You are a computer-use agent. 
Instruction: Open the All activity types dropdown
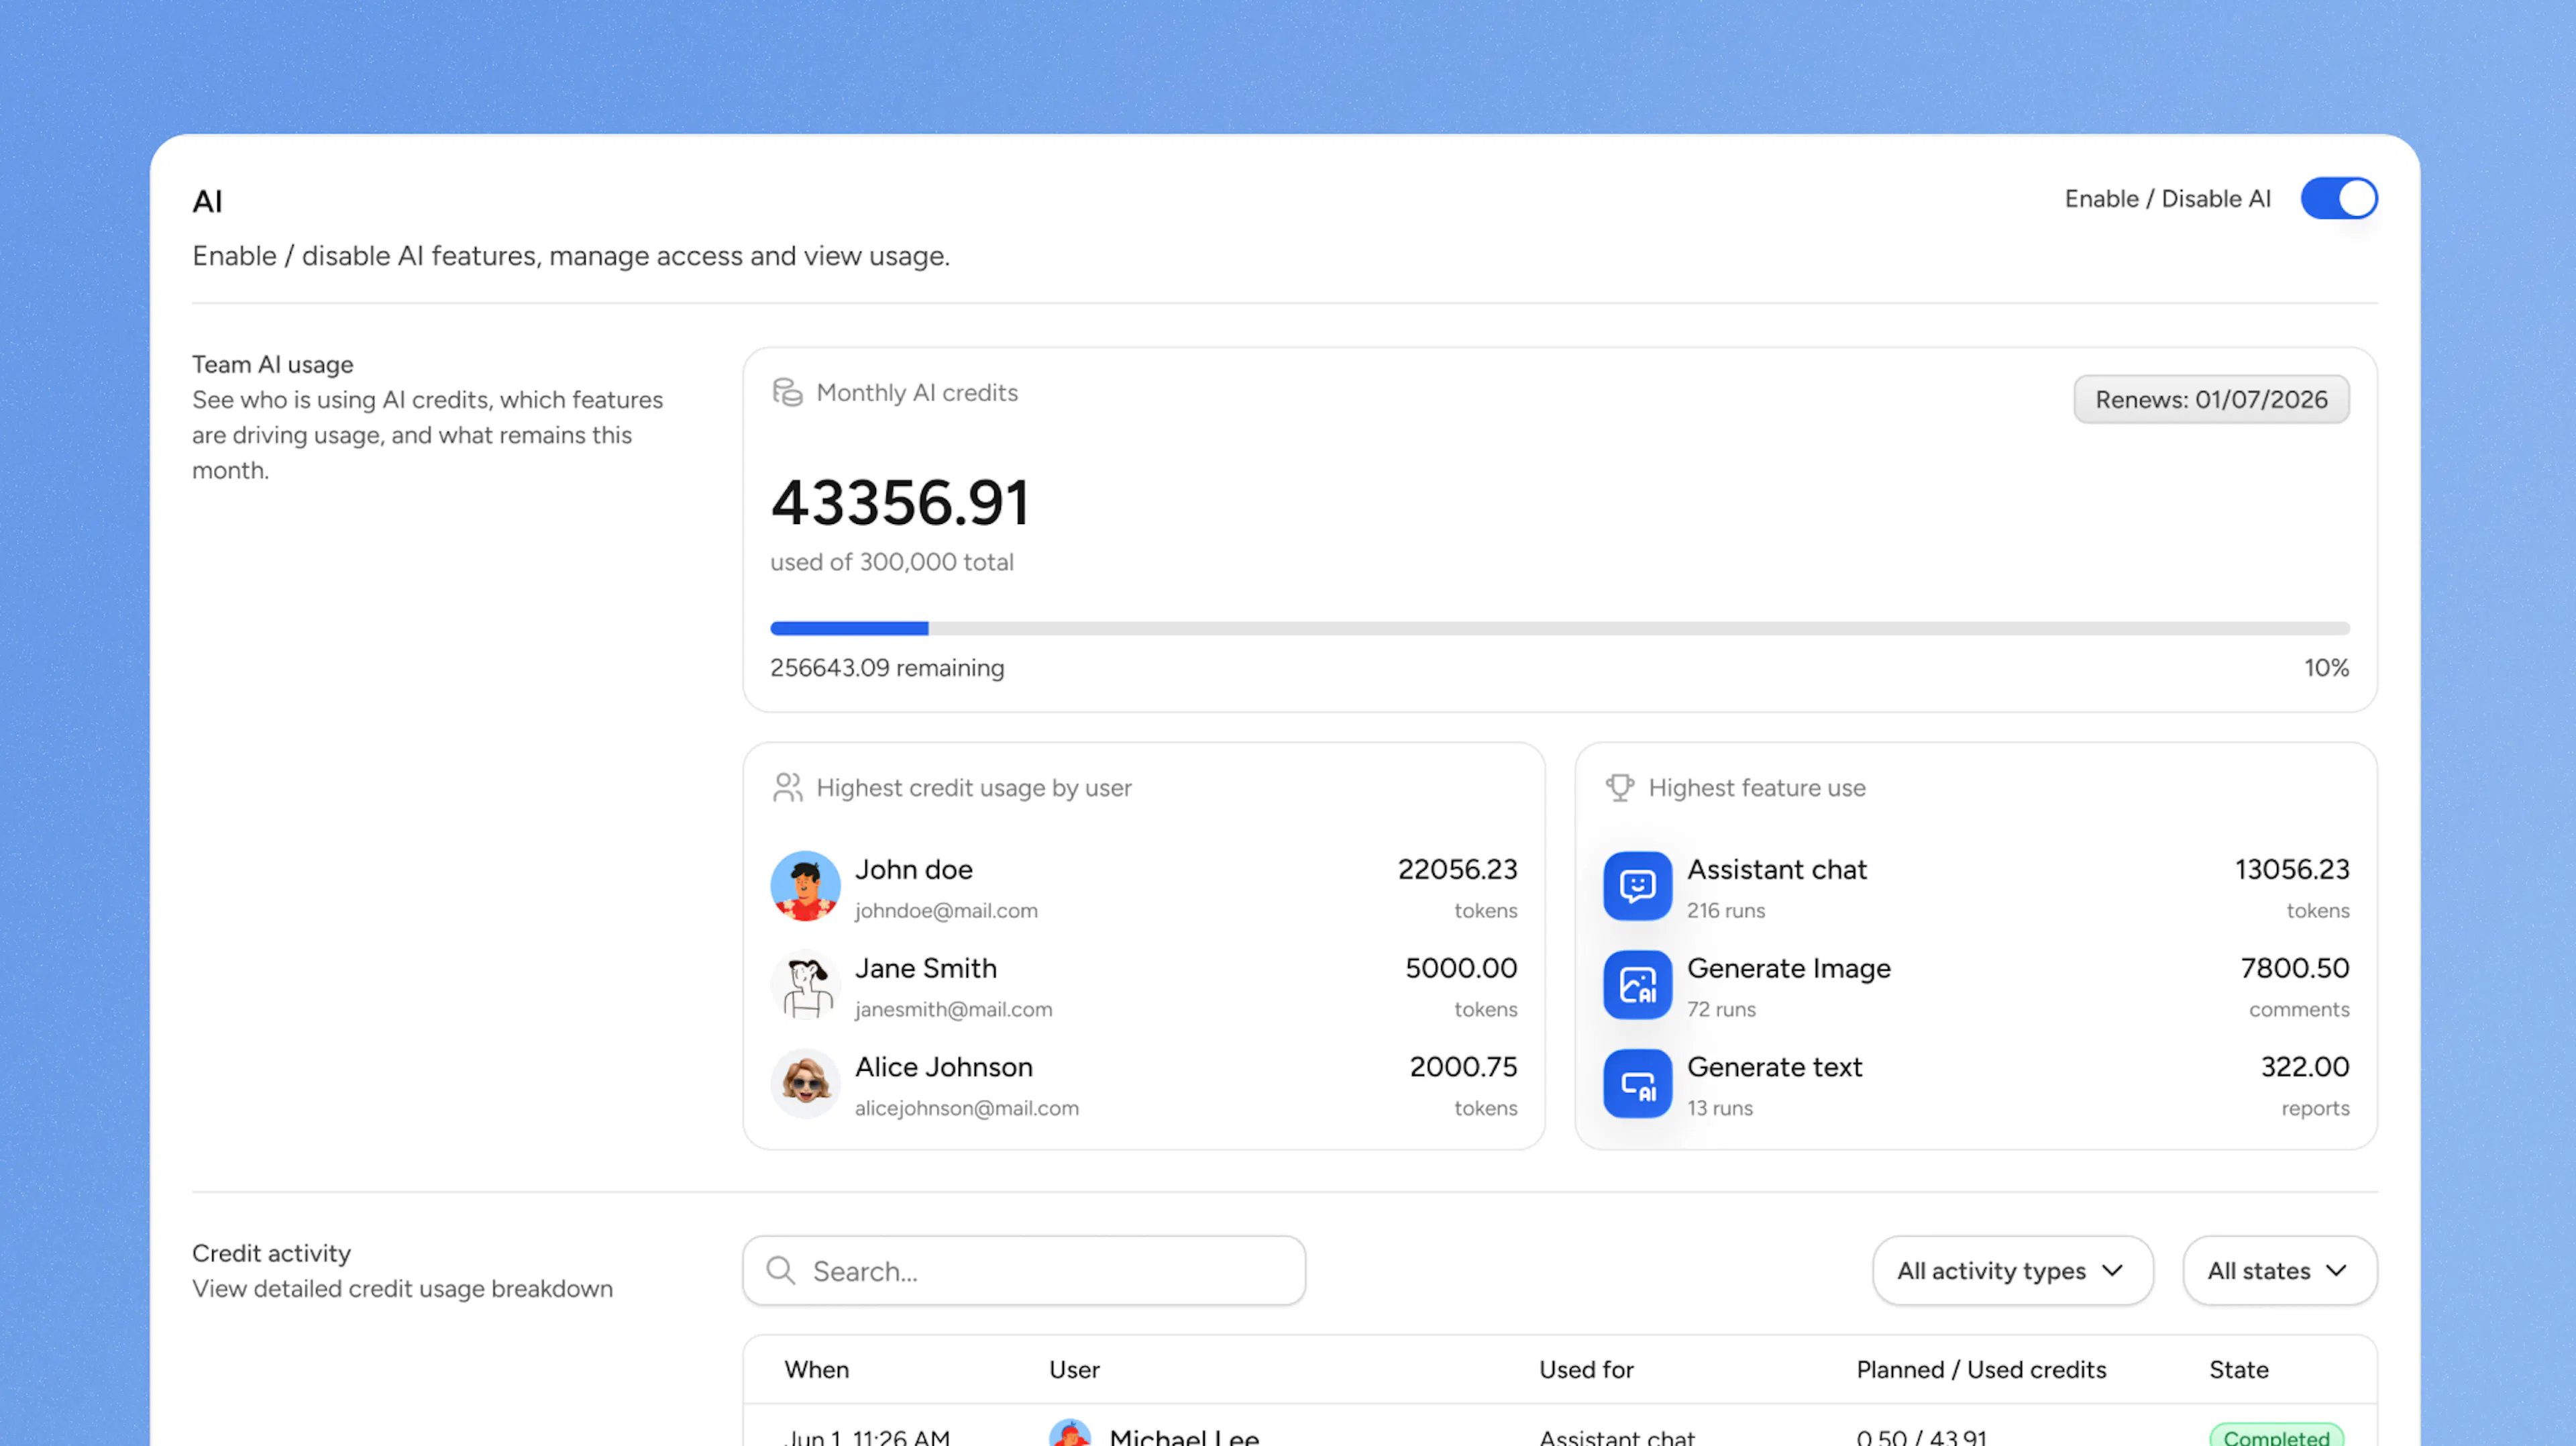(x=2012, y=1271)
